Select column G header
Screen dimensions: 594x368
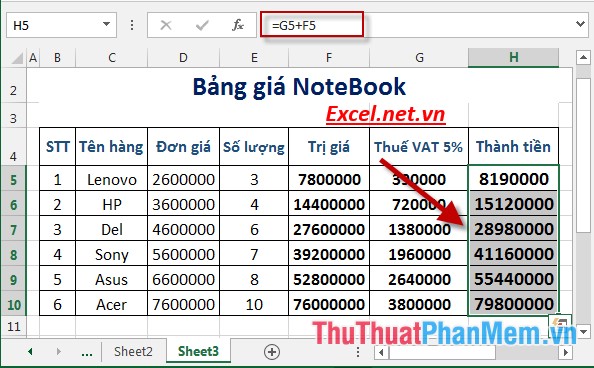(x=419, y=58)
